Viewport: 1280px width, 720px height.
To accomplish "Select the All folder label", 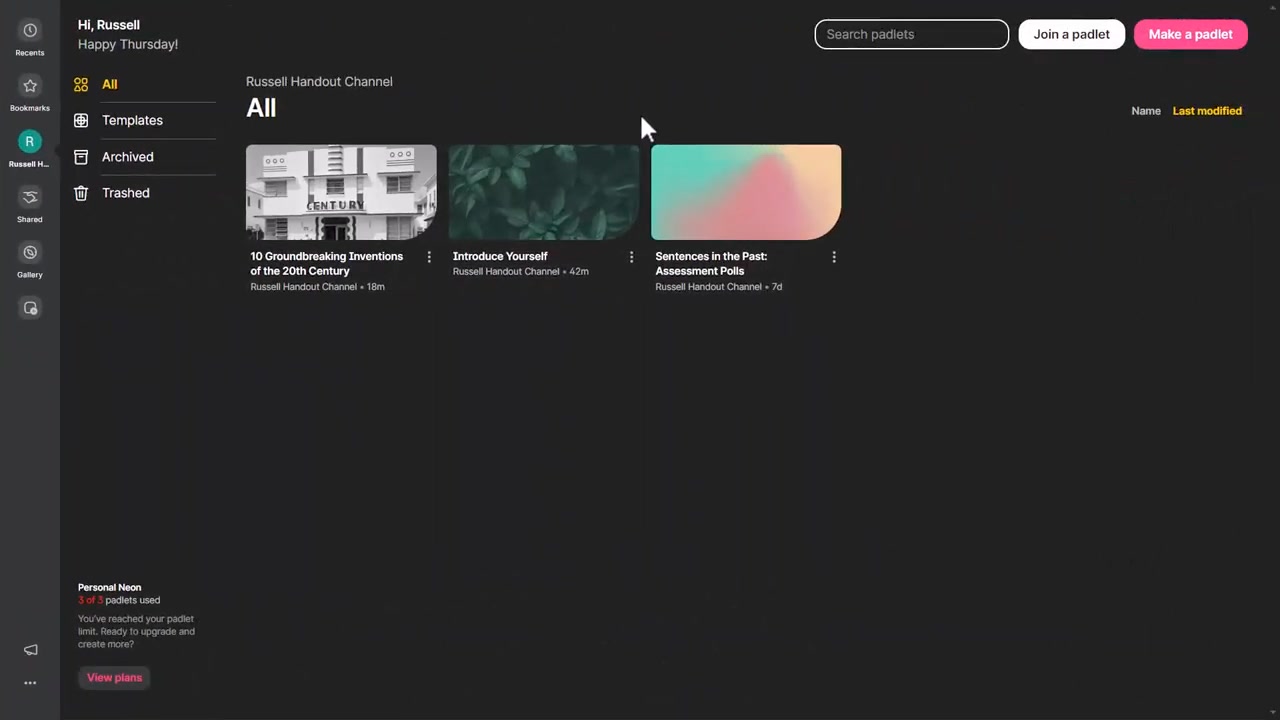I will [x=110, y=85].
